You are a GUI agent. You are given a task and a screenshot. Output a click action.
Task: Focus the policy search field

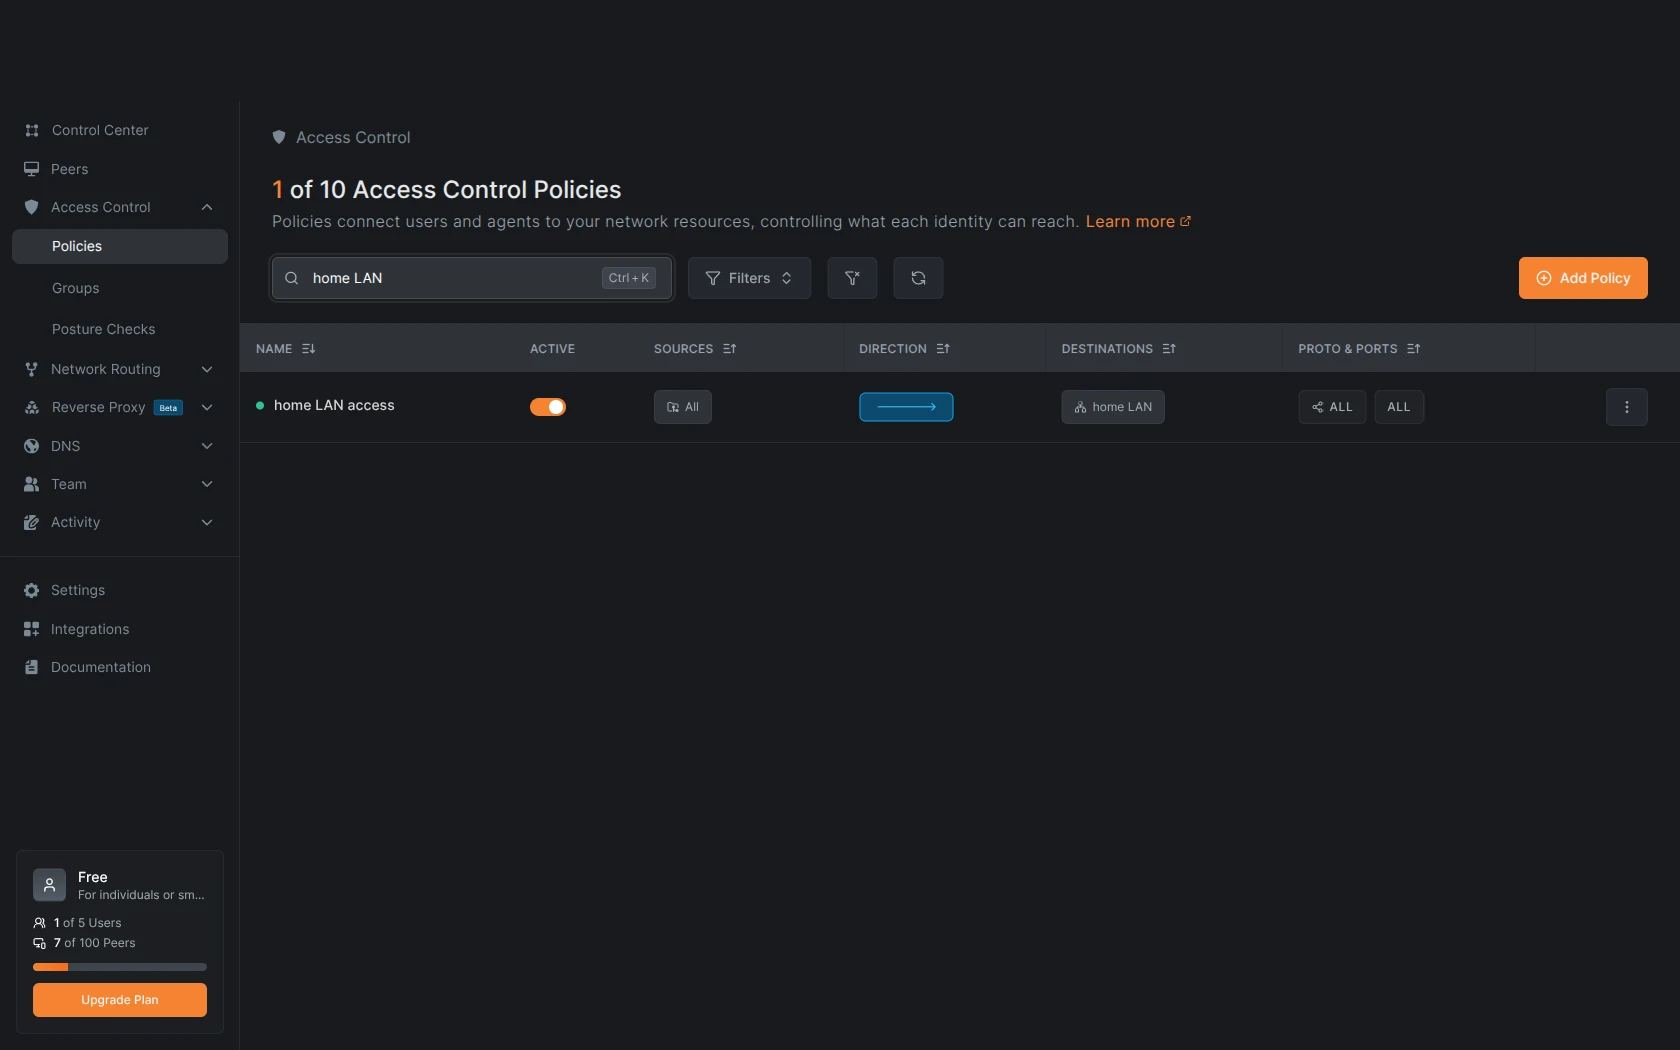[x=472, y=278]
